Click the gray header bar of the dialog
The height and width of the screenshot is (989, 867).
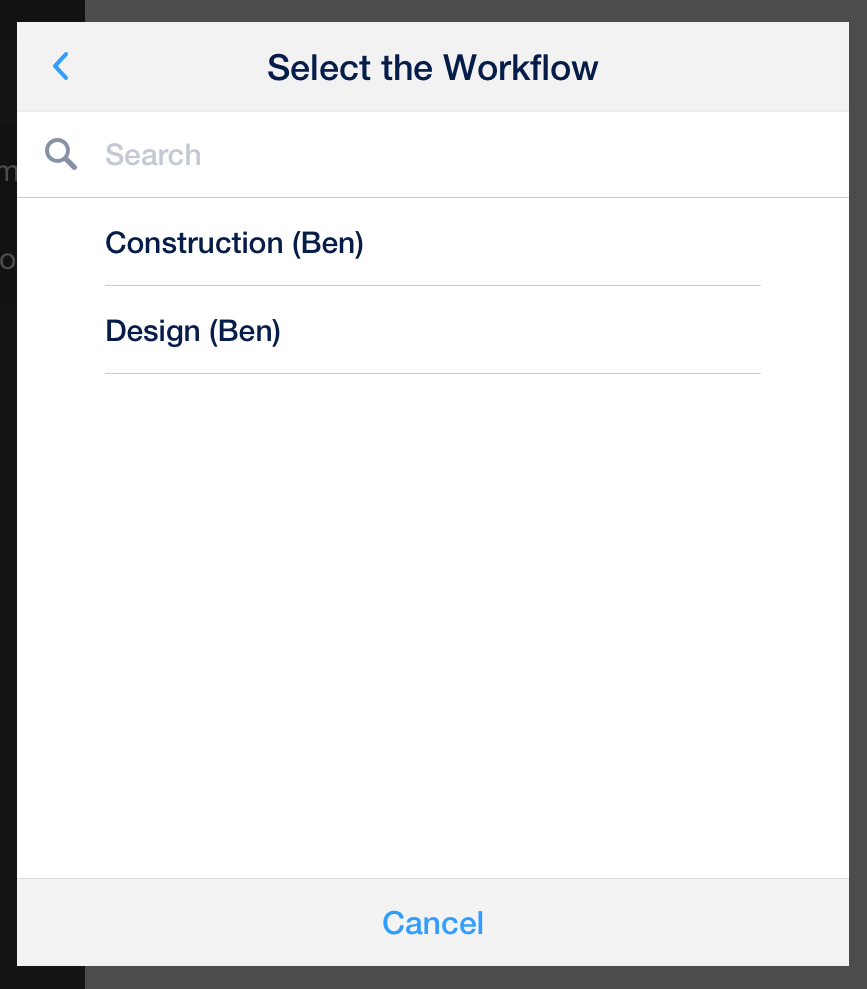pyautogui.click(x=720, y=68)
